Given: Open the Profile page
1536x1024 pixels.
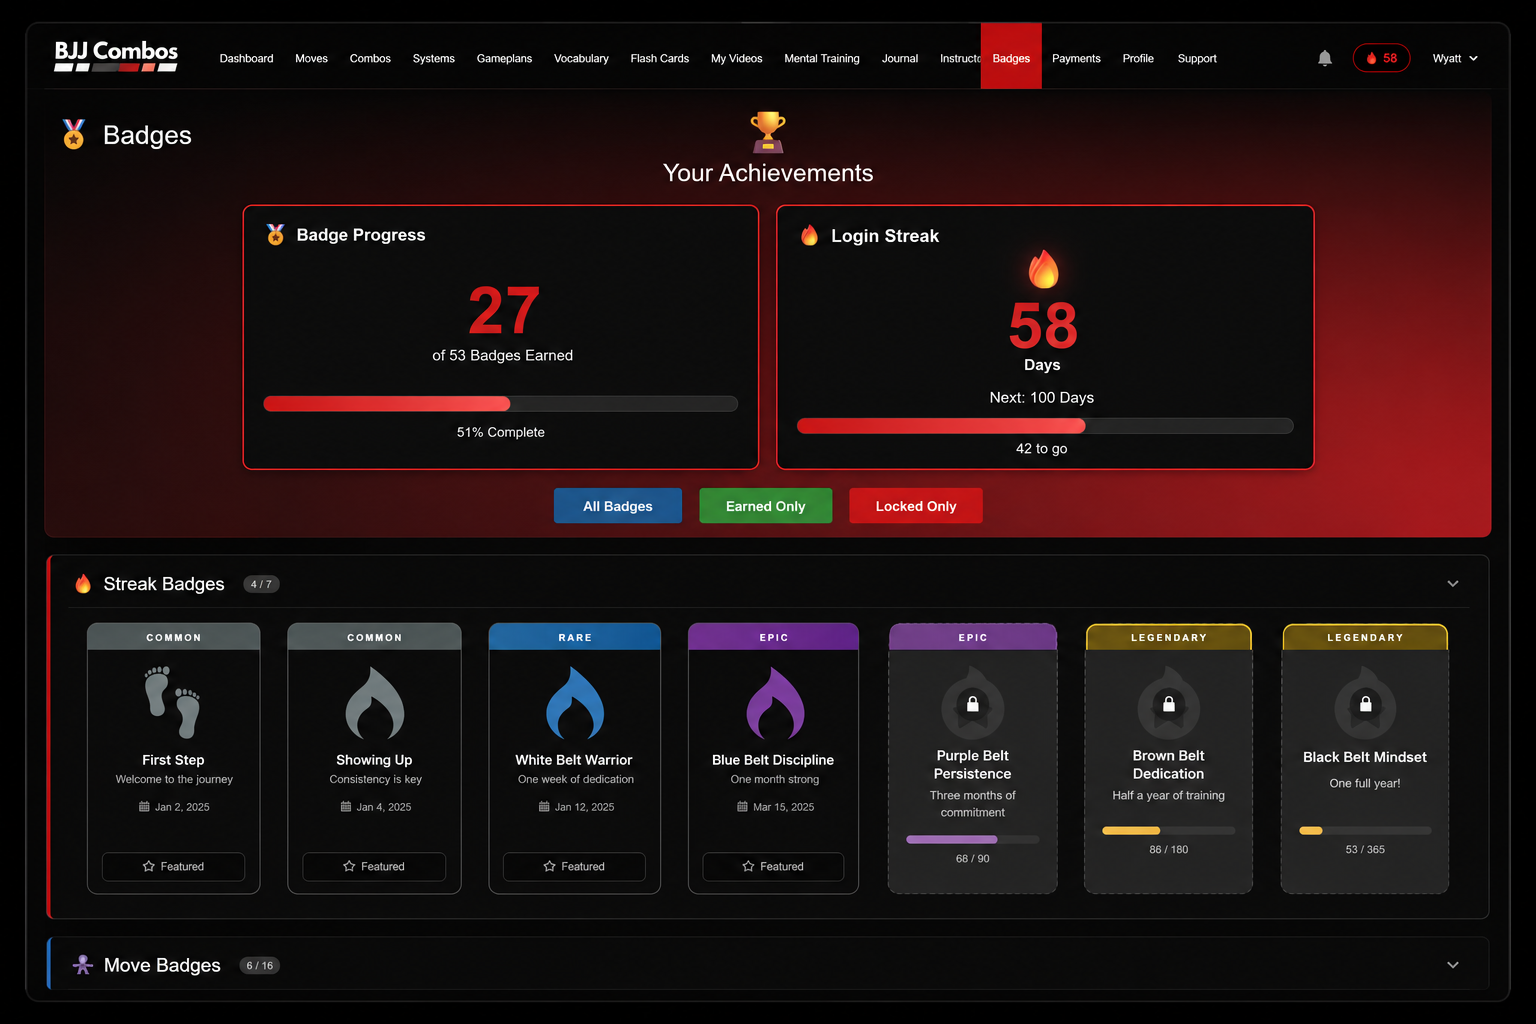Looking at the screenshot, I should pyautogui.click(x=1138, y=58).
